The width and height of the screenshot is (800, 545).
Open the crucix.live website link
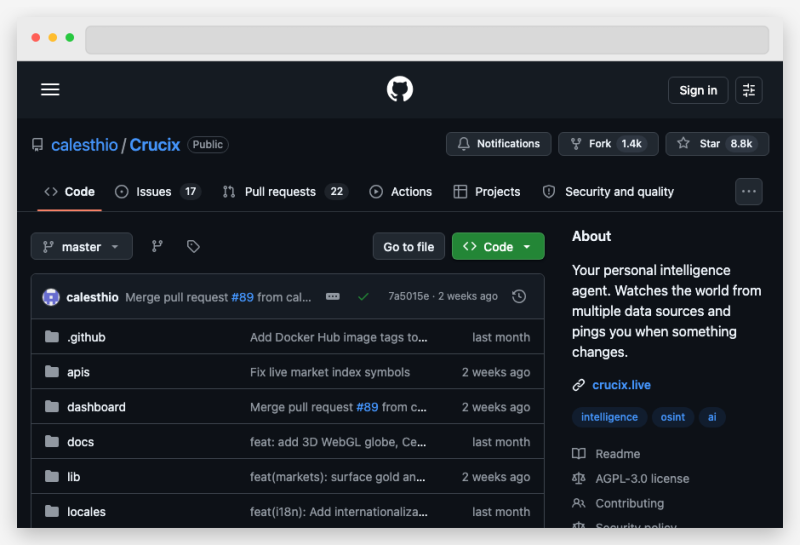[x=621, y=385]
